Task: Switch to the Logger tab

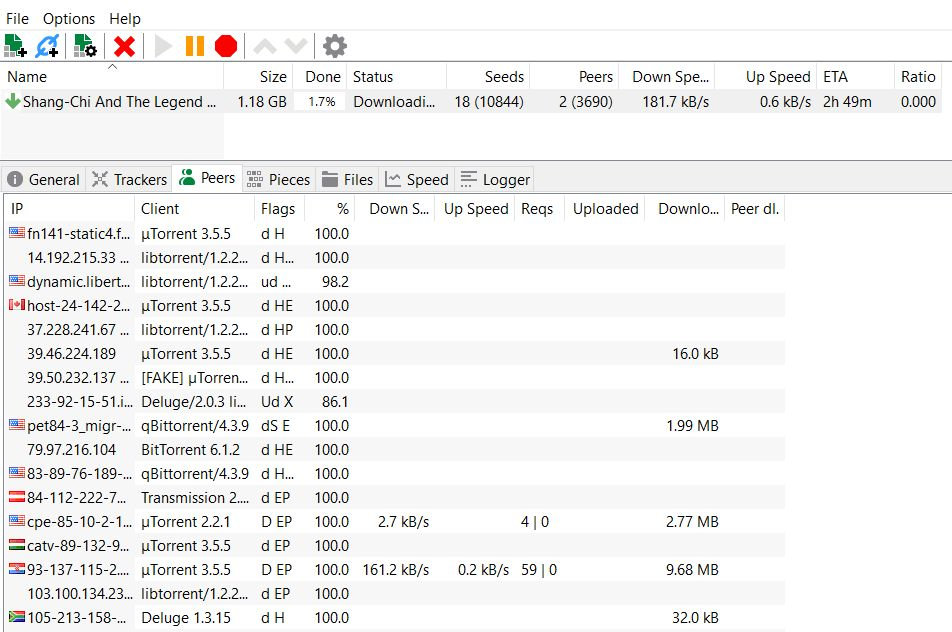Action: (495, 180)
